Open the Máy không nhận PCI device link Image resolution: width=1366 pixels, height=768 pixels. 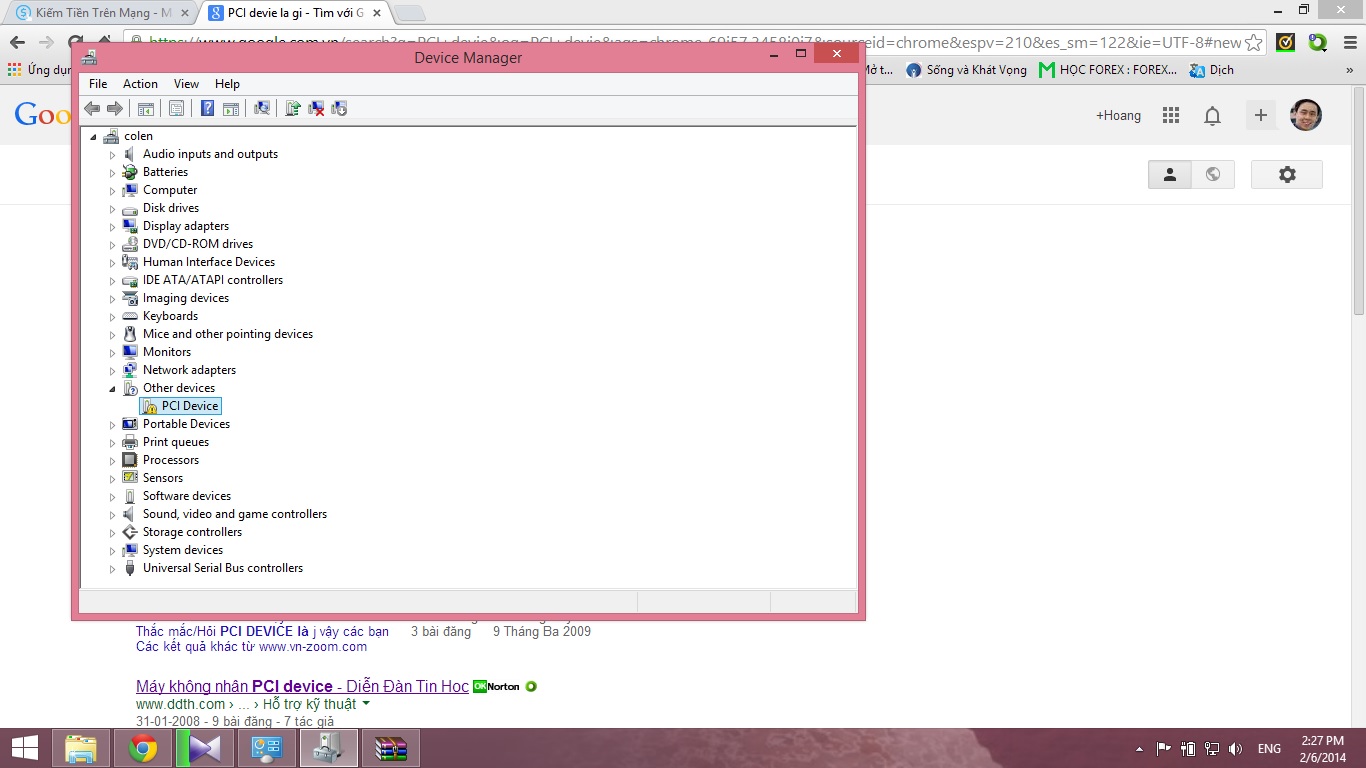click(302, 686)
